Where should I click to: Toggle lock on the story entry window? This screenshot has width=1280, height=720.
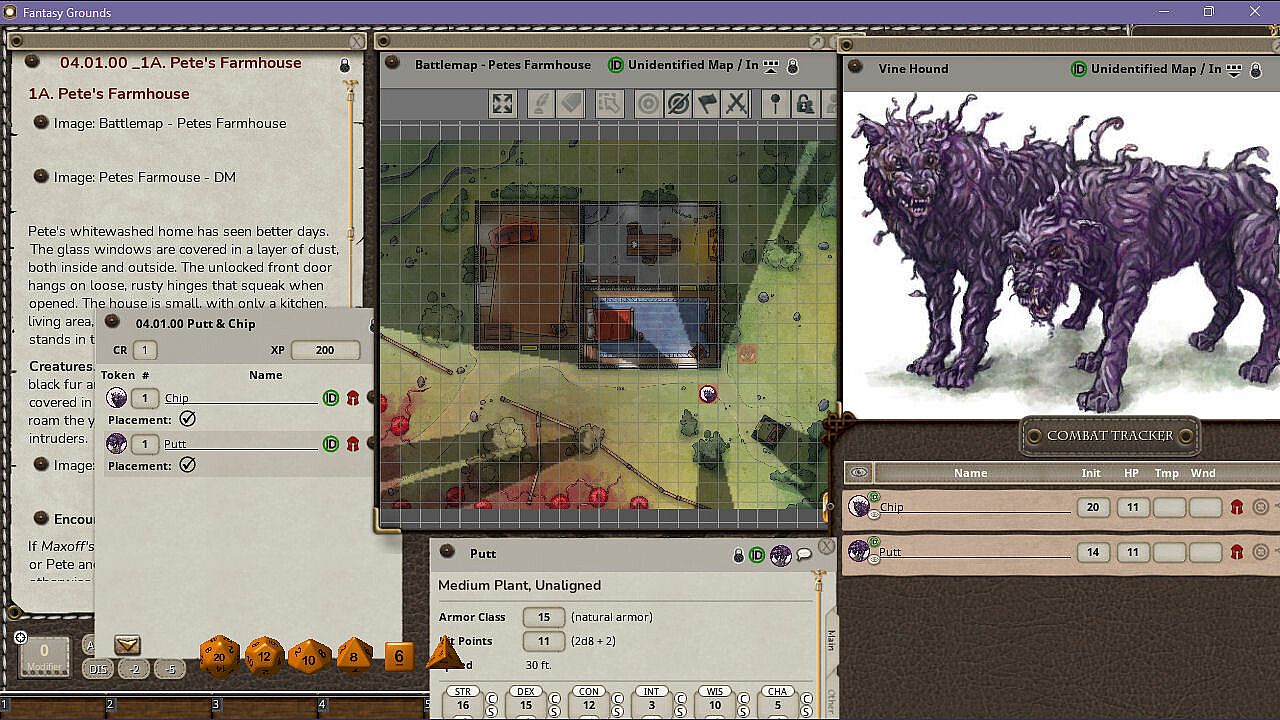(x=345, y=66)
